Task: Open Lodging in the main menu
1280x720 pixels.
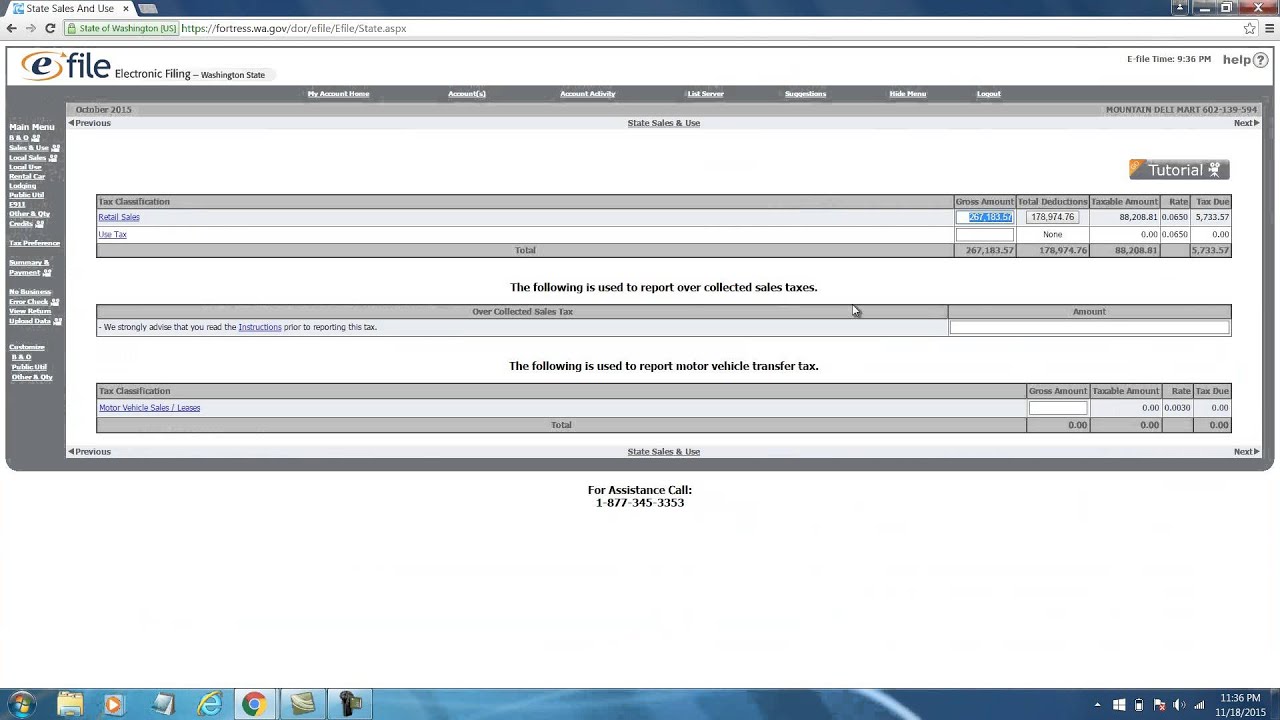Action: coord(22,186)
